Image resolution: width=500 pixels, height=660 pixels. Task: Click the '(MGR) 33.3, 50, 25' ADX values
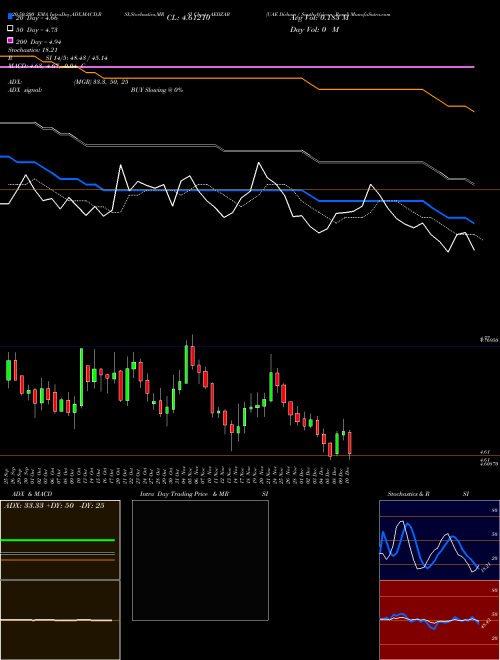(101, 82)
